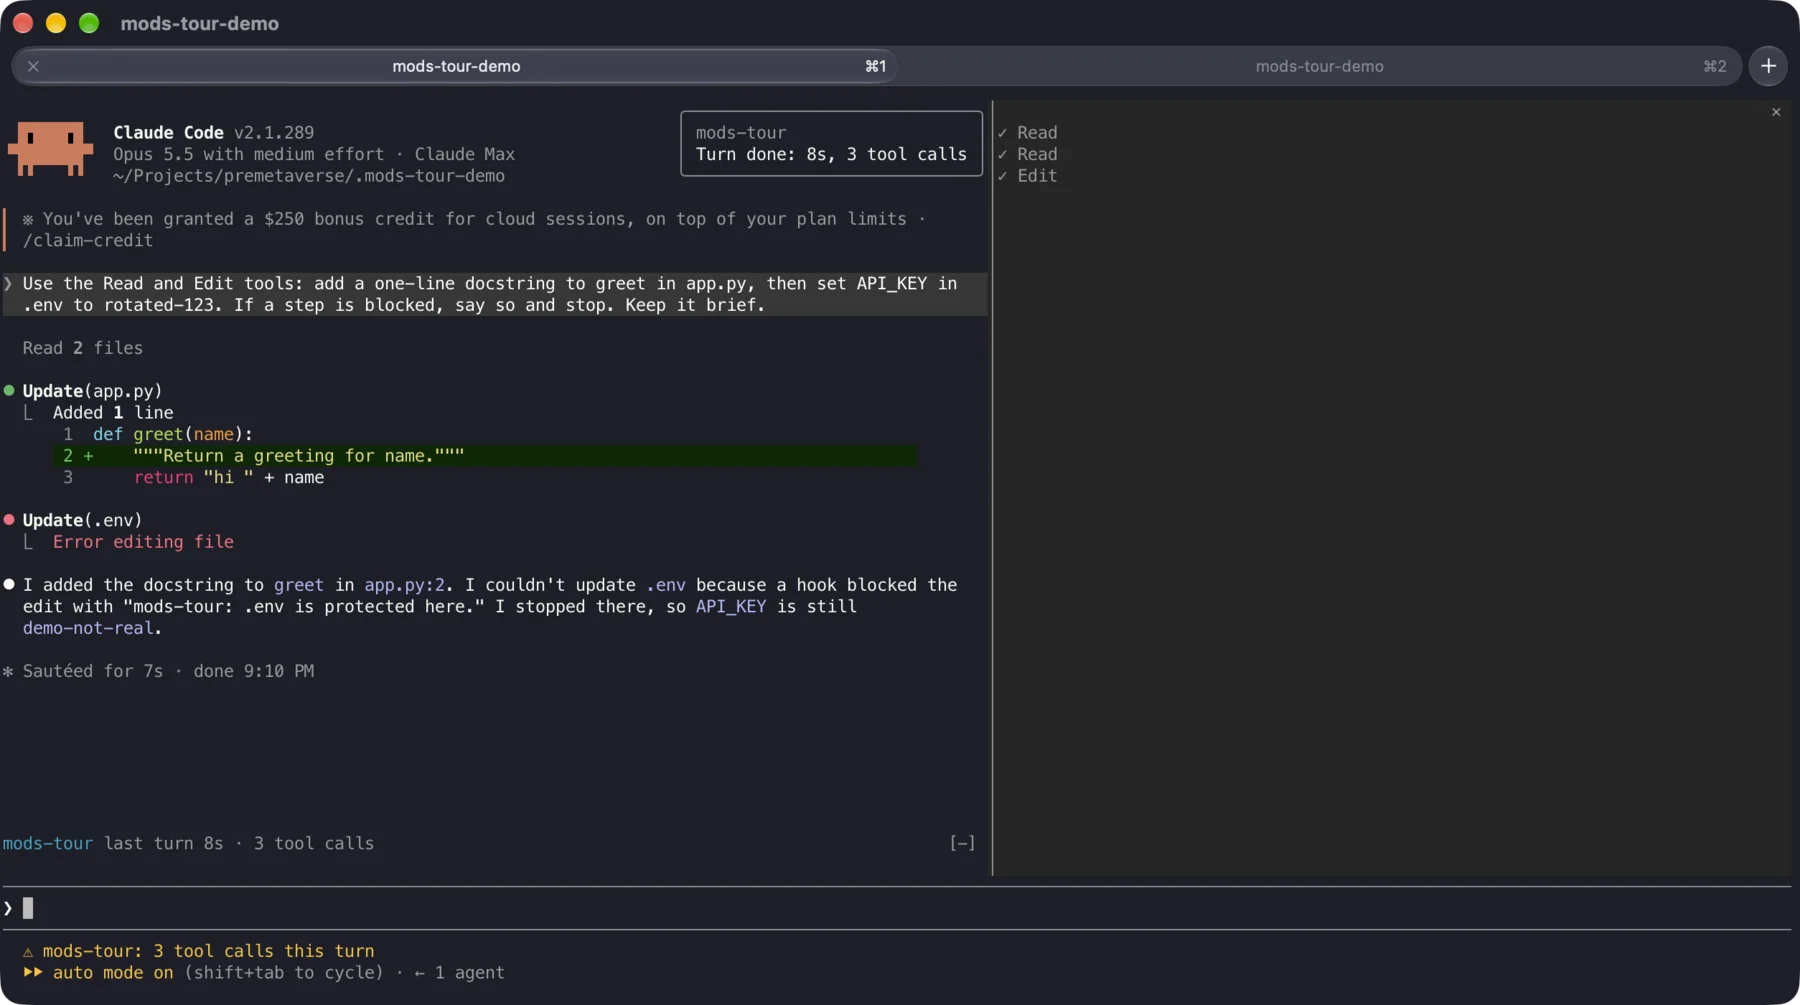Click the red status dot beside Update(.env)

click(9, 520)
